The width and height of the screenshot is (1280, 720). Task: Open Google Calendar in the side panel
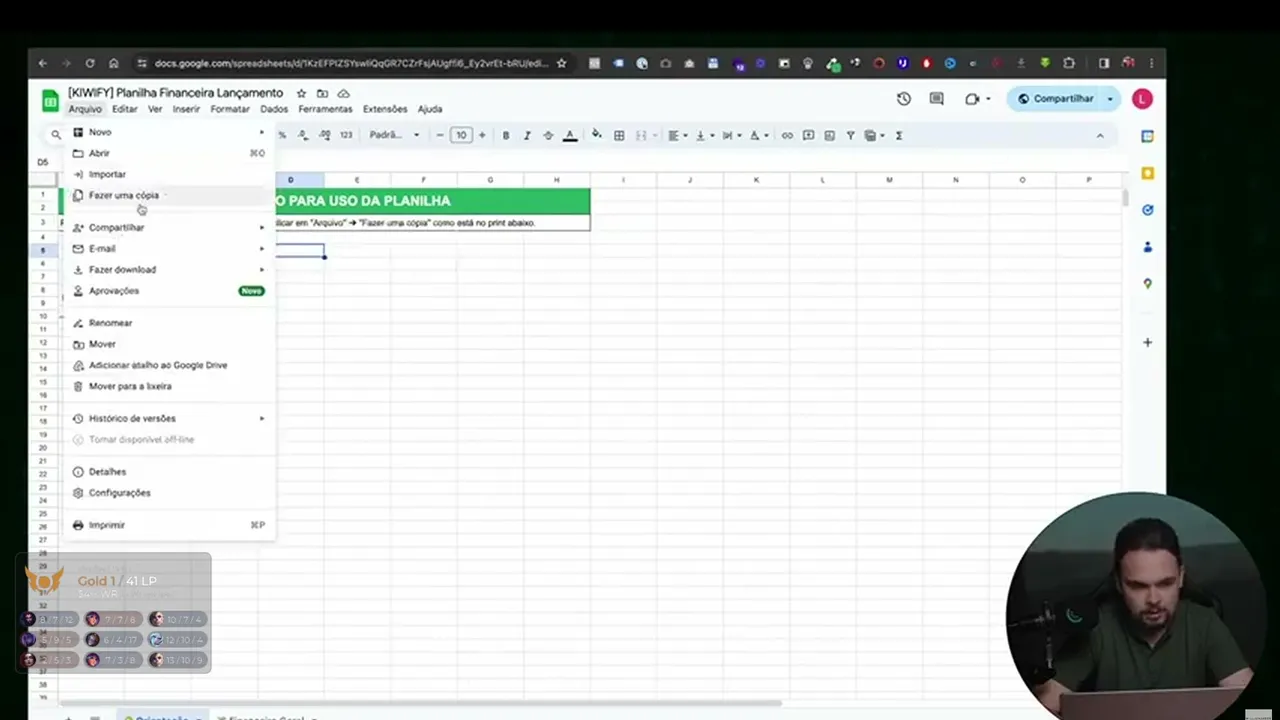pyautogui.click(x=1147, y=136)
